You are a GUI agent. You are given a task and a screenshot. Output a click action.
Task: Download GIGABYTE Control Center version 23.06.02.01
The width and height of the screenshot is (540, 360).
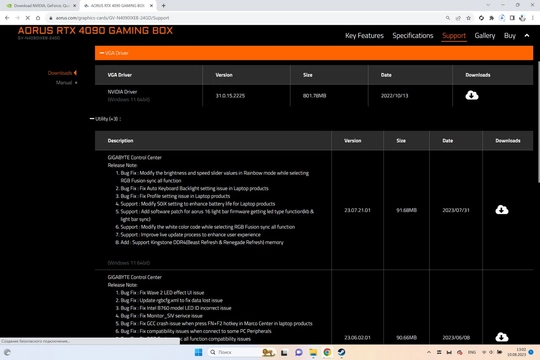[x=502, y=337]
